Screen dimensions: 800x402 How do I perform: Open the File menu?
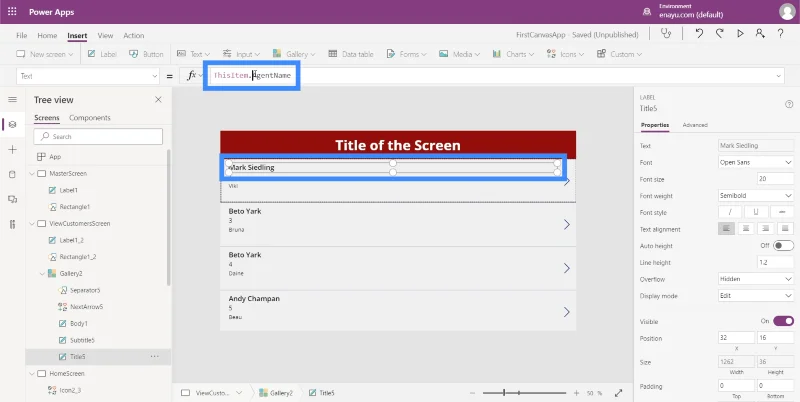tap(21, 35)
